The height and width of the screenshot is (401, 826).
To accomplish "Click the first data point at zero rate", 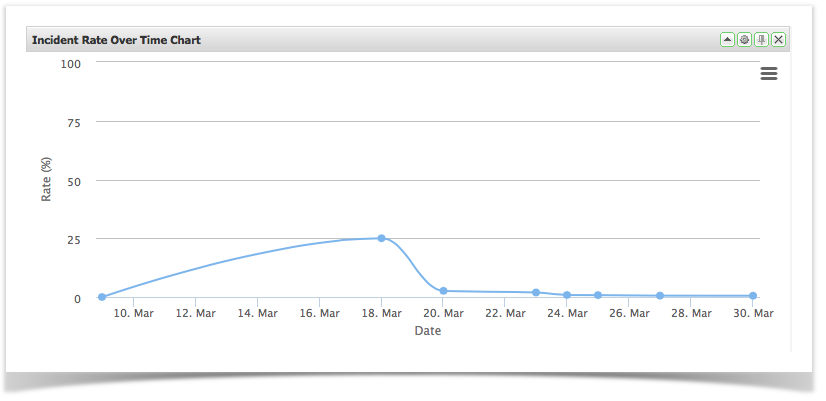I will pos(102,297).
